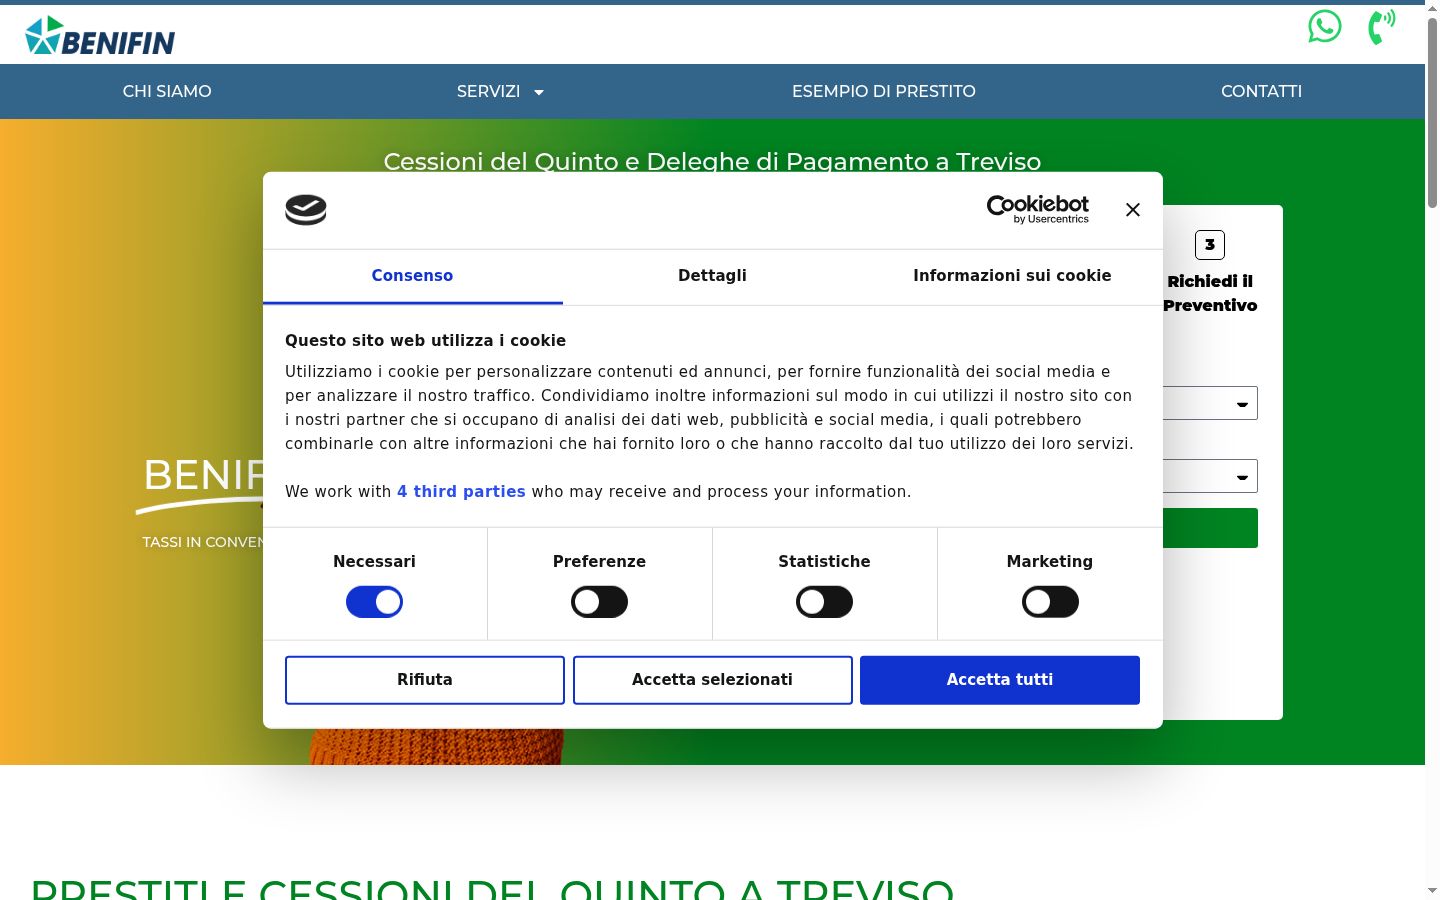Image resolution: width=1440 pixels, height=900 pixels.
Task: Expand the Servizi menu dropdown arrow
Action: [x=539, y=92]
